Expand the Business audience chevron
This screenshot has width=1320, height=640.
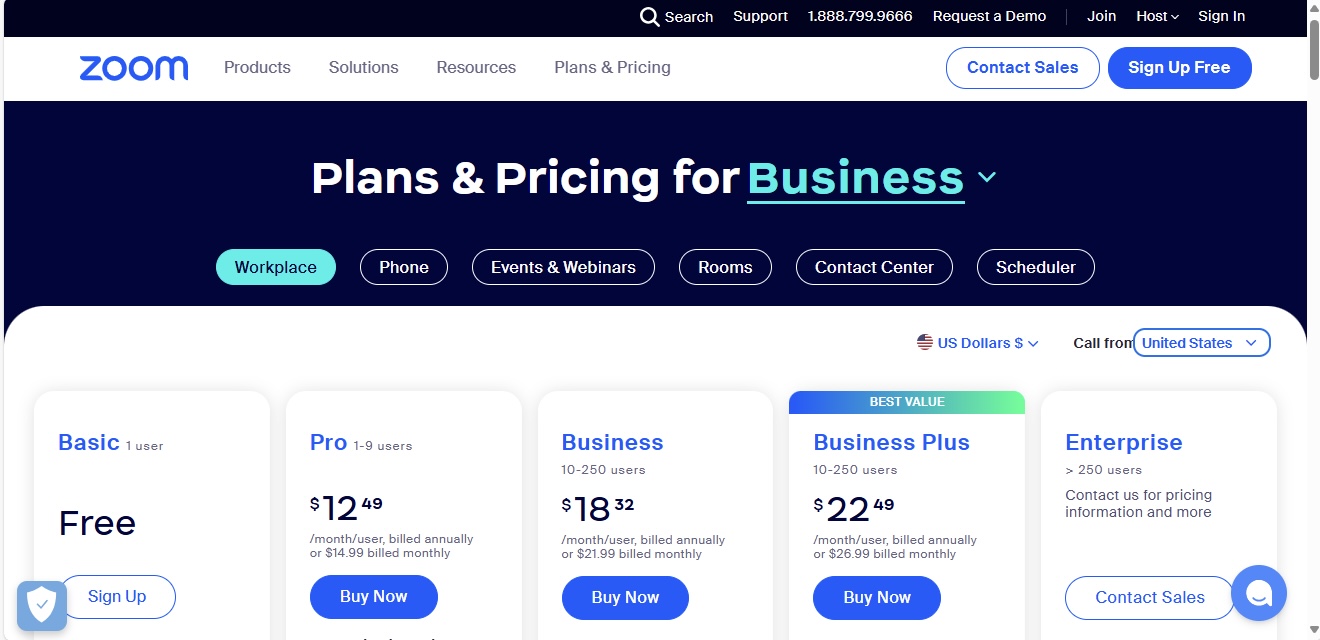click(987, 177)
